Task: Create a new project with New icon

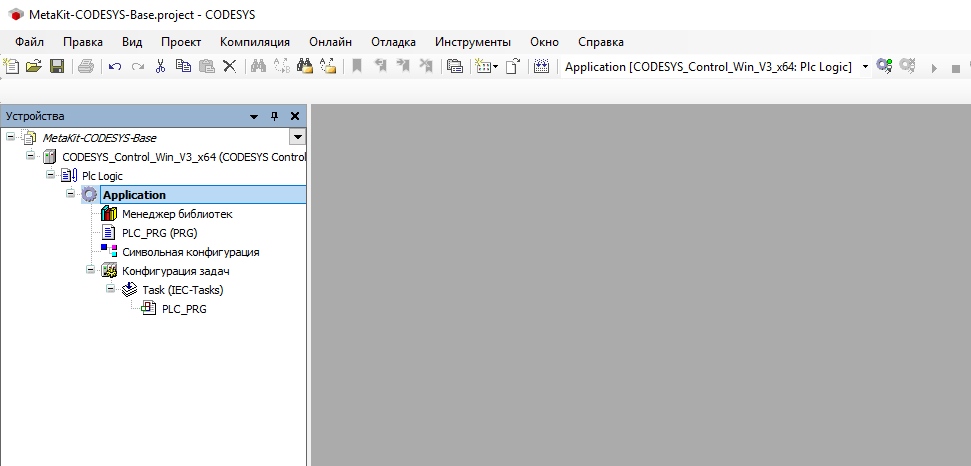Action: [x=11, y=66]
